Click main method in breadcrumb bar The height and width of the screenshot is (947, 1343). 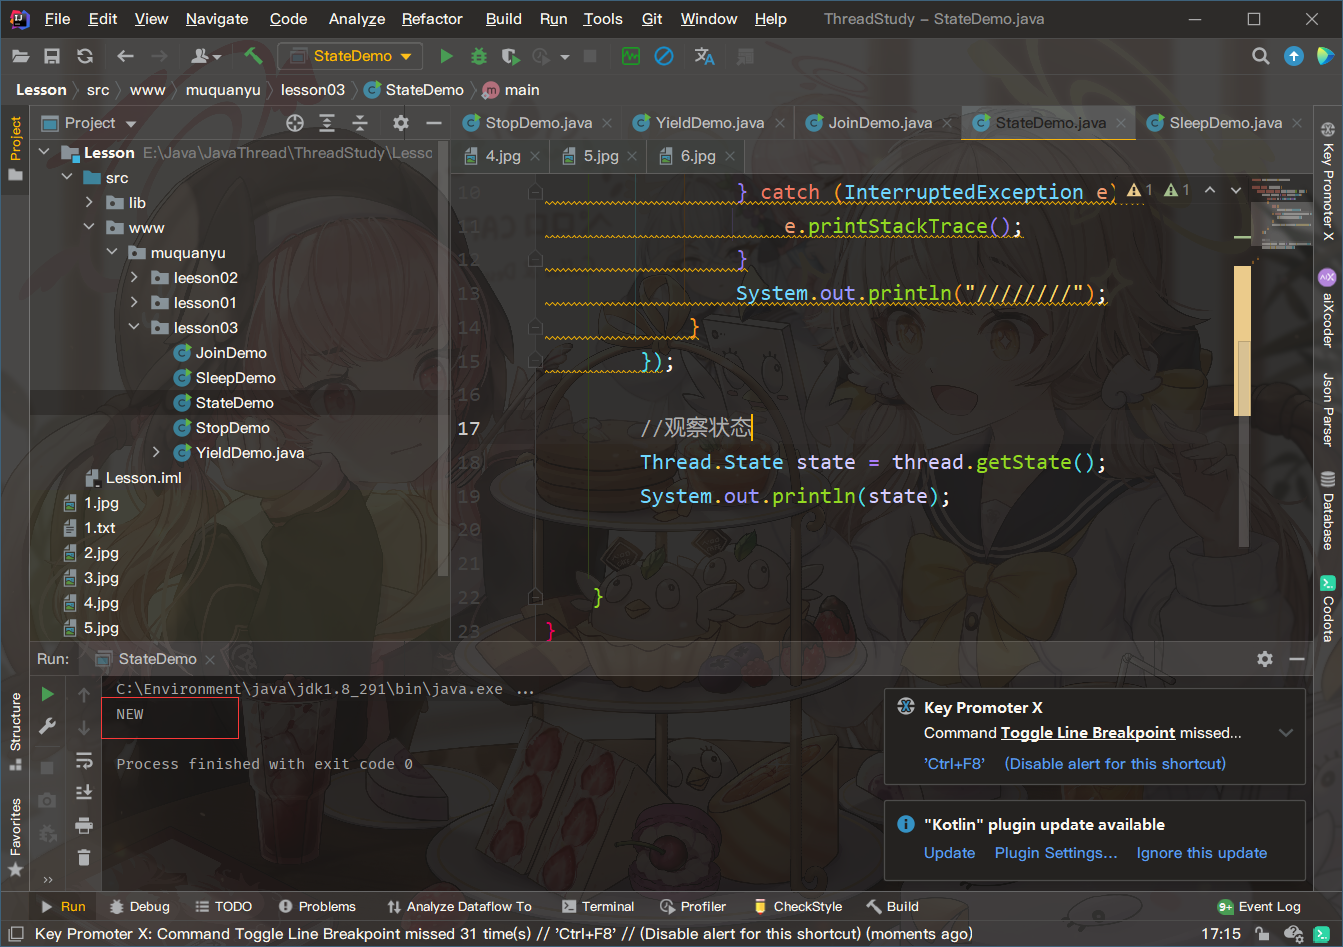pos(511,90)
